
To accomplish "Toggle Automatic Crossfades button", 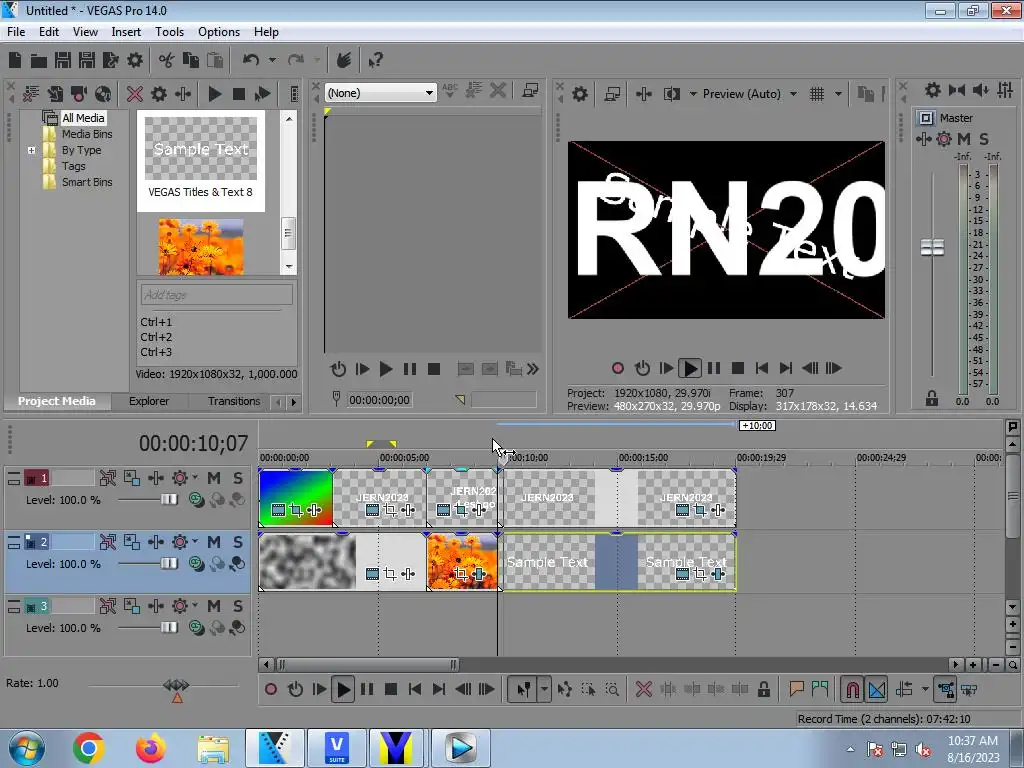I will click(877, 689).
